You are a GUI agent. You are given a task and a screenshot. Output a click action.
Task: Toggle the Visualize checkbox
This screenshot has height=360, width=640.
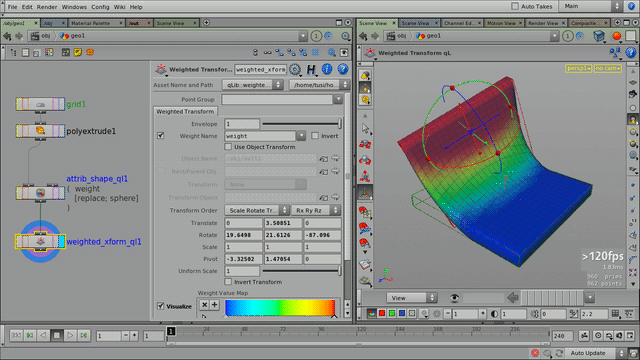160,306
